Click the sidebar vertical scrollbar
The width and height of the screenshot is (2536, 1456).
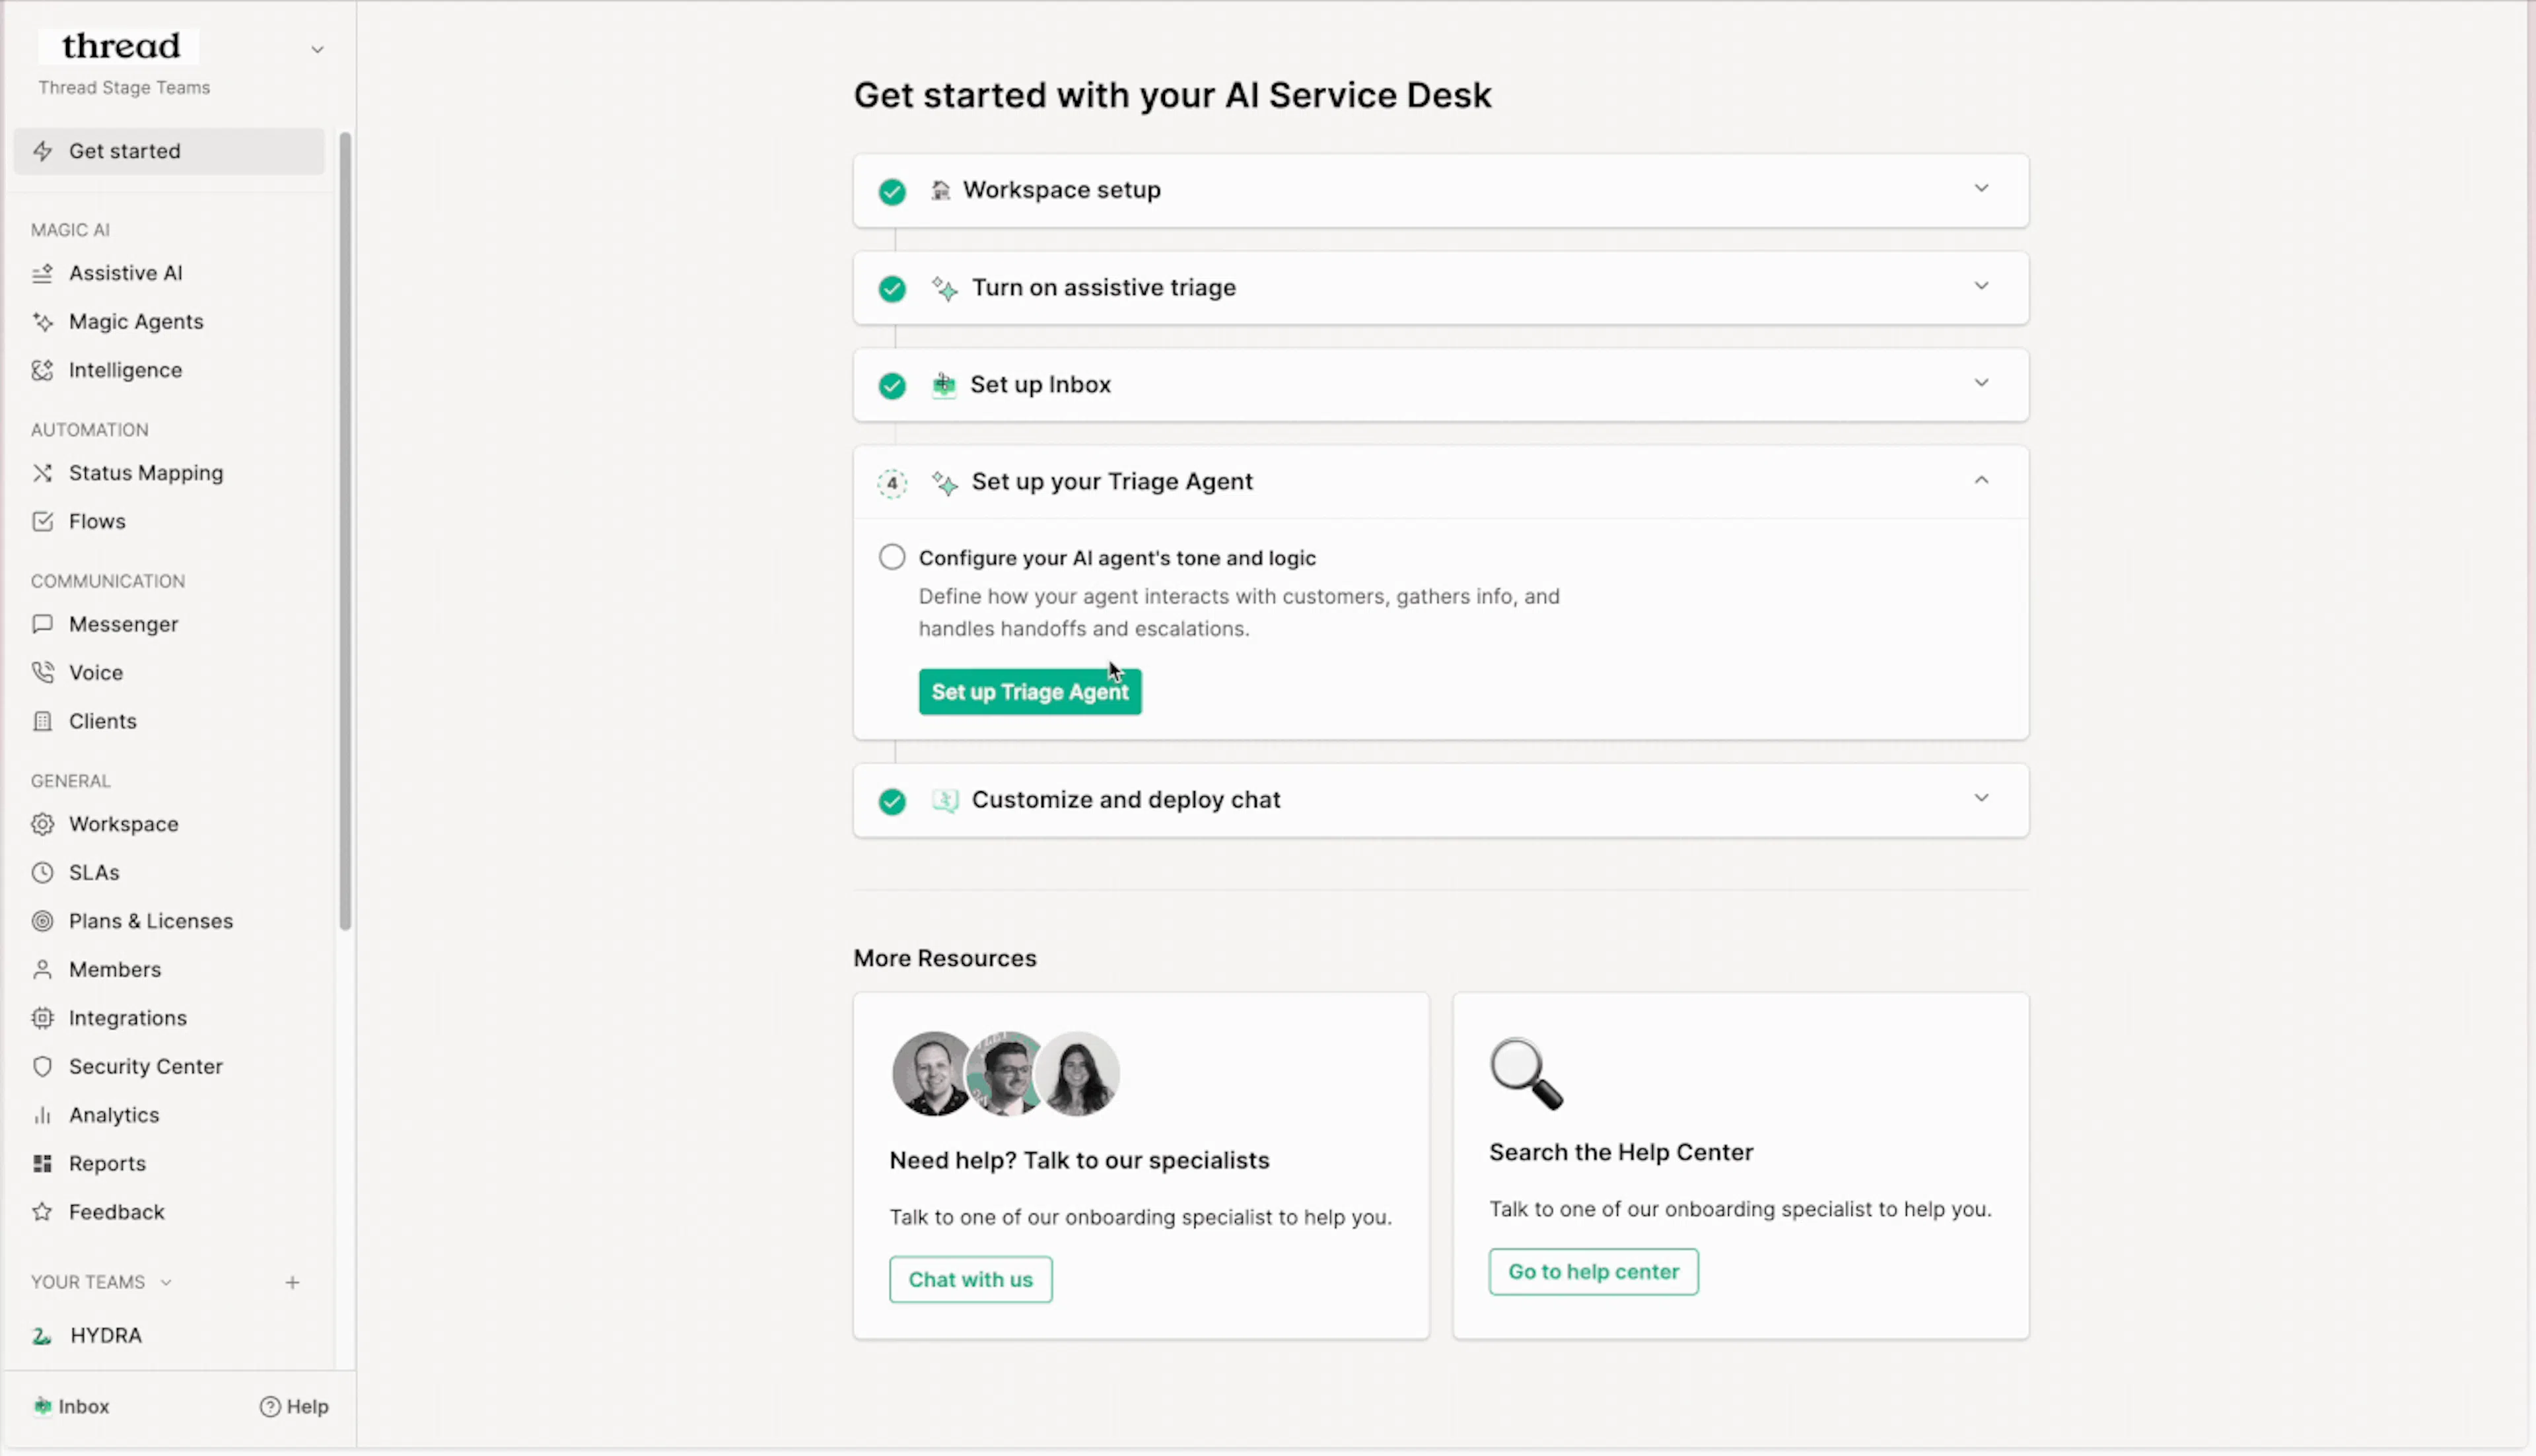pyautogui.click(x=345, y=530)
